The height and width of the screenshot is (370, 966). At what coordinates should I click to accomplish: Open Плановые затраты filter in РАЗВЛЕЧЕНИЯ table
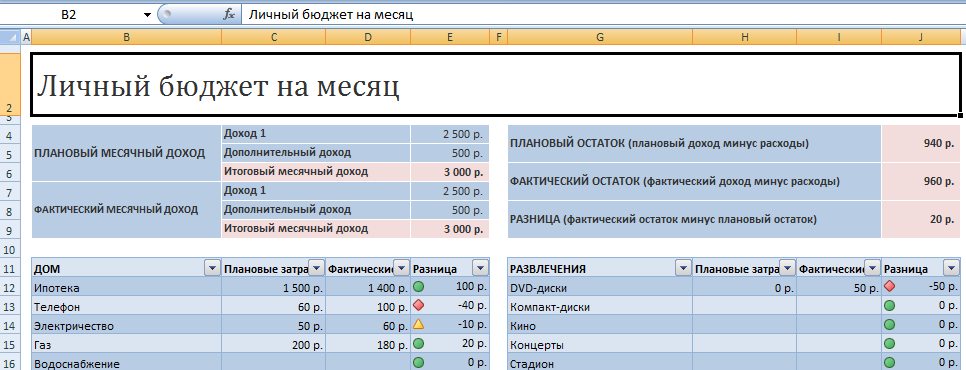click(787, 268)
